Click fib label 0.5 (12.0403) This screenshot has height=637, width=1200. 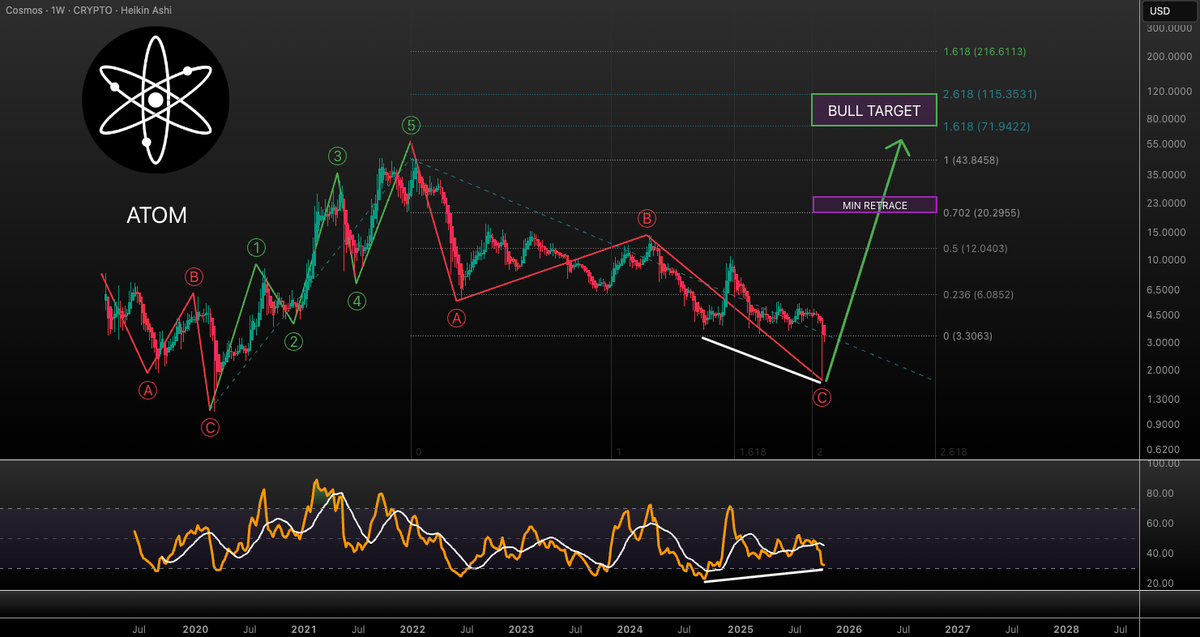[974, 248]
